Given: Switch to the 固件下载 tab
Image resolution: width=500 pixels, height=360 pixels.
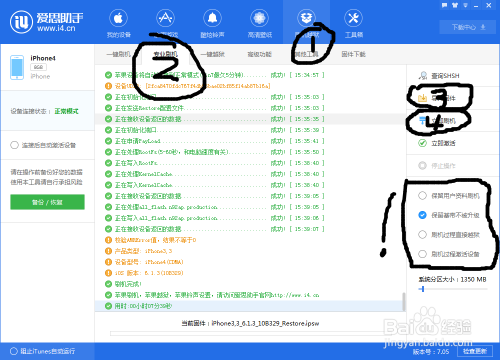Looking at the screenshot, I should (353, 54).
